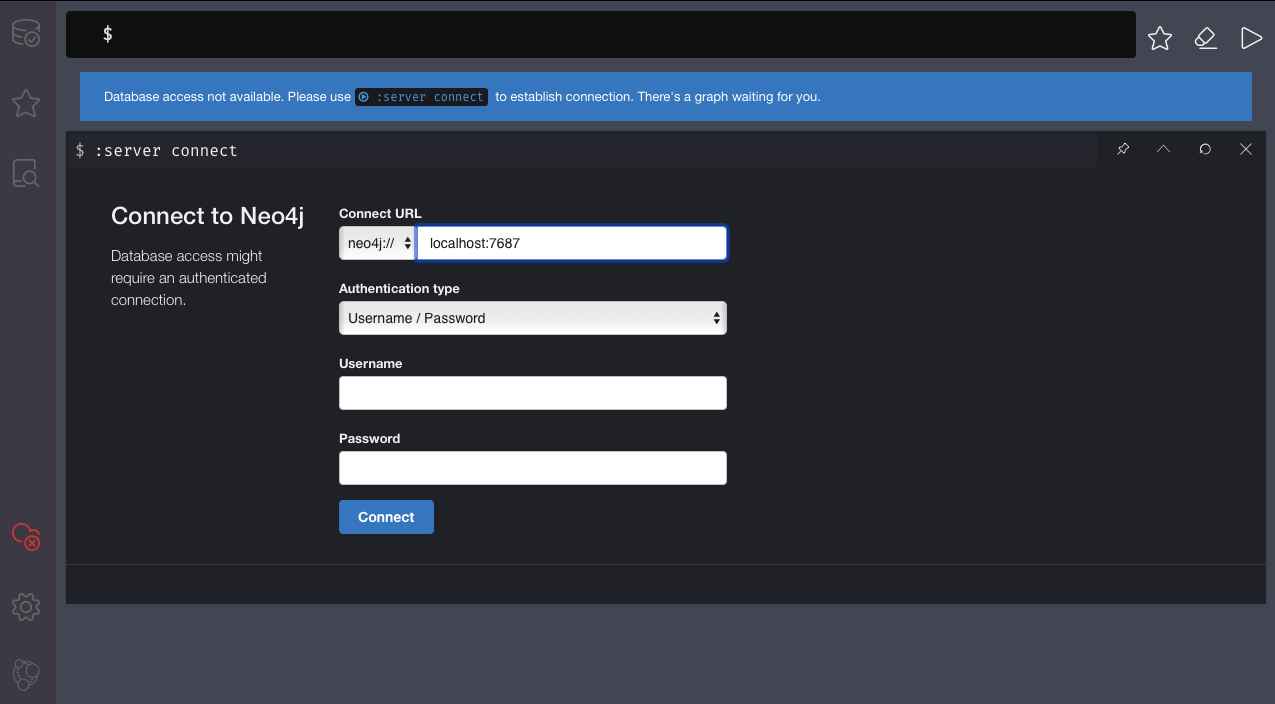This screenshot has width=1275, height=704.
Task: Rerun the :server connect command icon
Action: (x=1205, y=149)
